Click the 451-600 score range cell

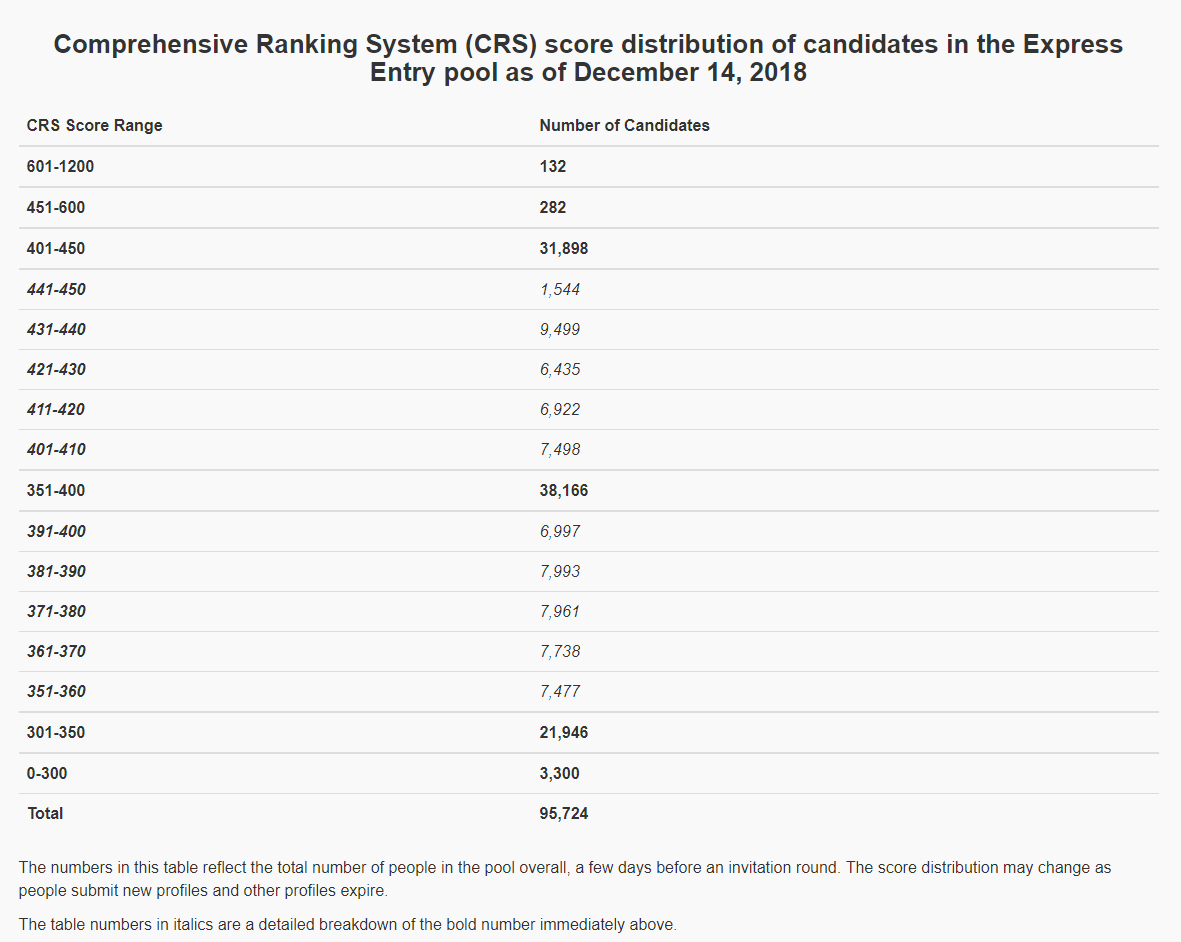coord(56,208)
